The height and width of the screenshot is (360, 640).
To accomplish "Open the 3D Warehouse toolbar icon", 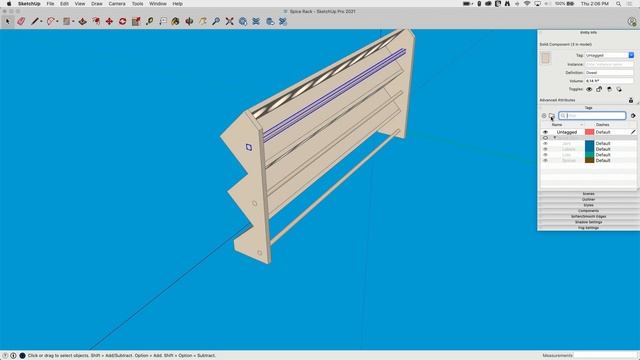I will (243, 21).
